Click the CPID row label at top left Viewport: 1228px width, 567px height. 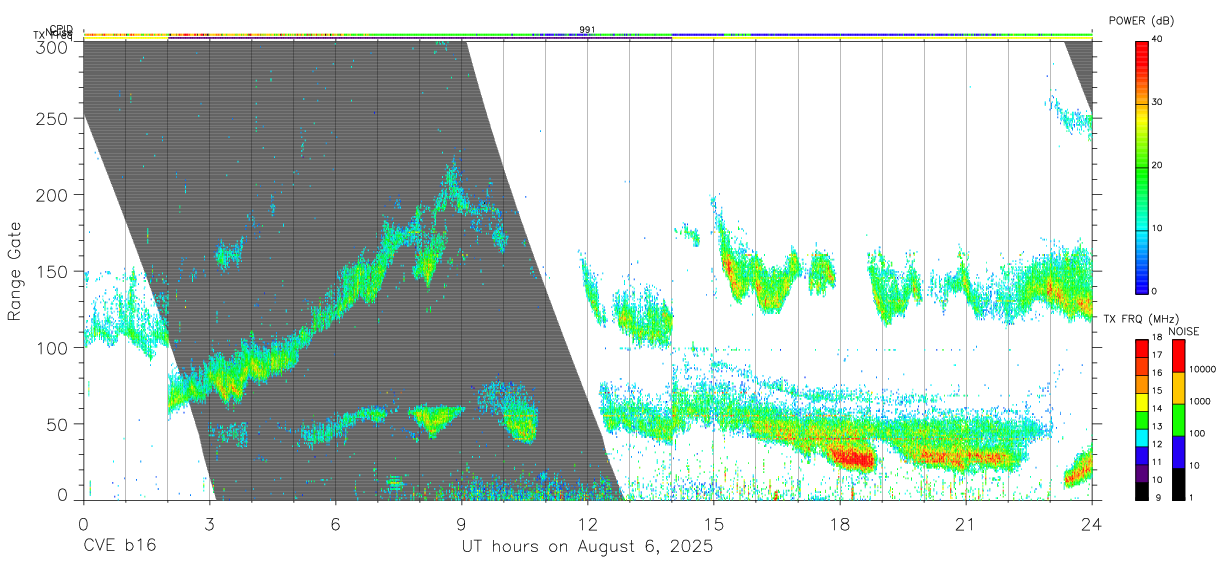click(60, 29)
